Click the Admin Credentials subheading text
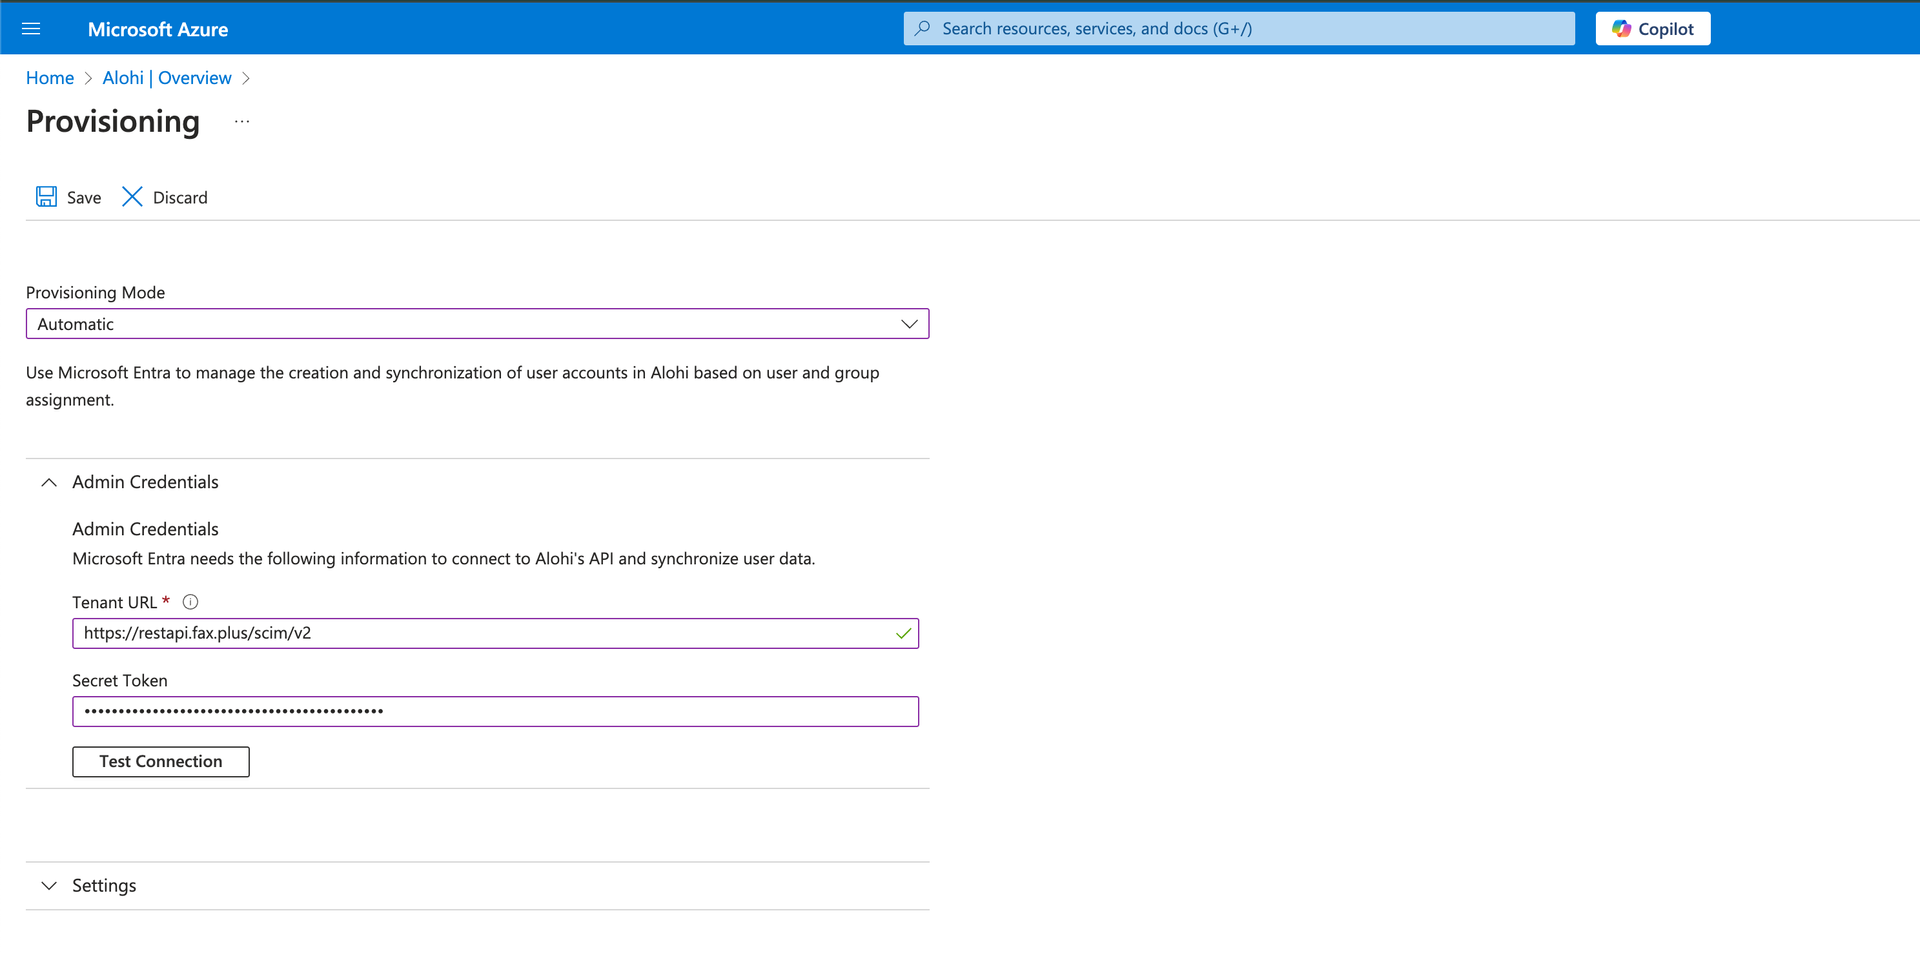1920x957 pixels. click(145, 529)
